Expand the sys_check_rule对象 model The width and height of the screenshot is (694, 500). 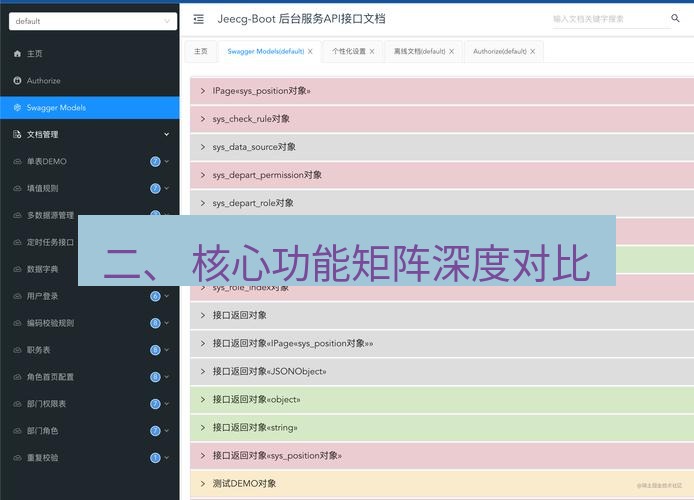442,119
